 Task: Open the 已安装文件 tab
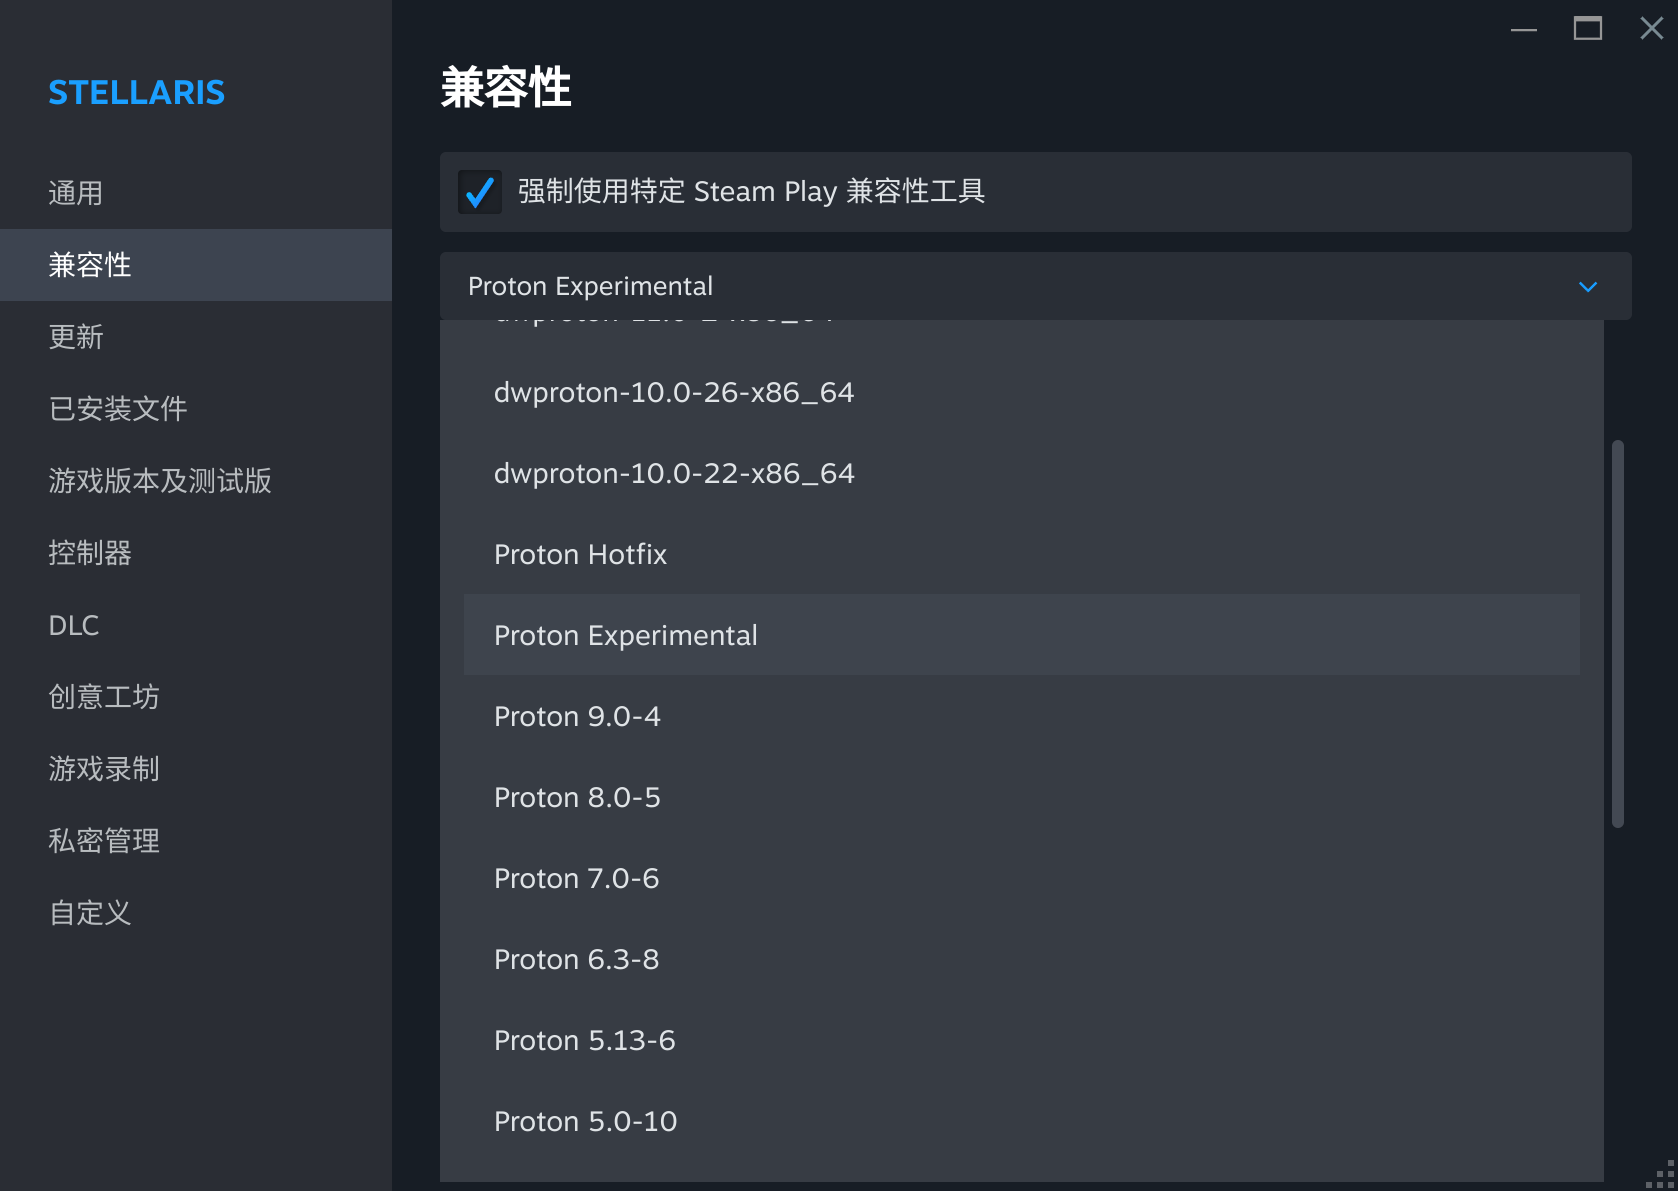[x=196, y=409]
